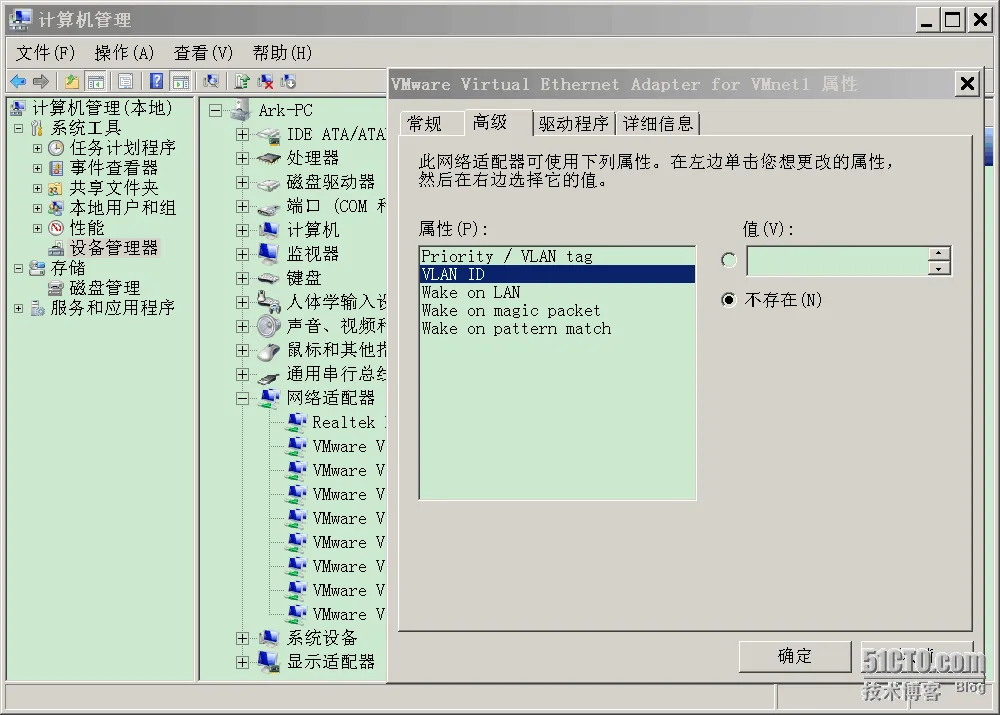Viewport: 1000px width, 715px height.
Task: Click the 处理器 chip icon
Action: (x=268, y=158)
